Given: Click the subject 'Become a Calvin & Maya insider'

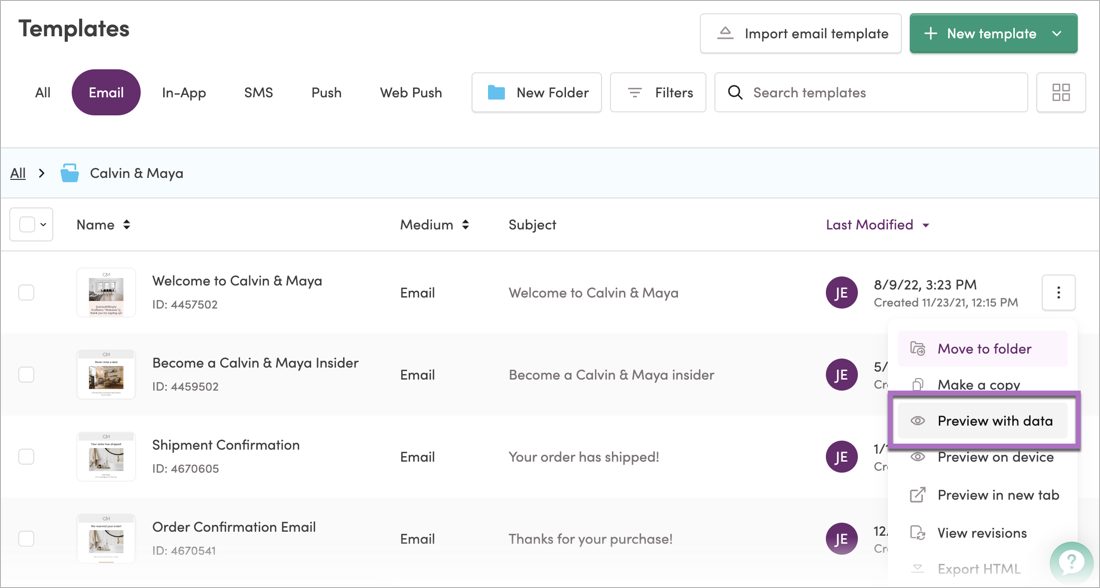Looking at the screenshot, I should pyautogui.click(x=612, y=375).
